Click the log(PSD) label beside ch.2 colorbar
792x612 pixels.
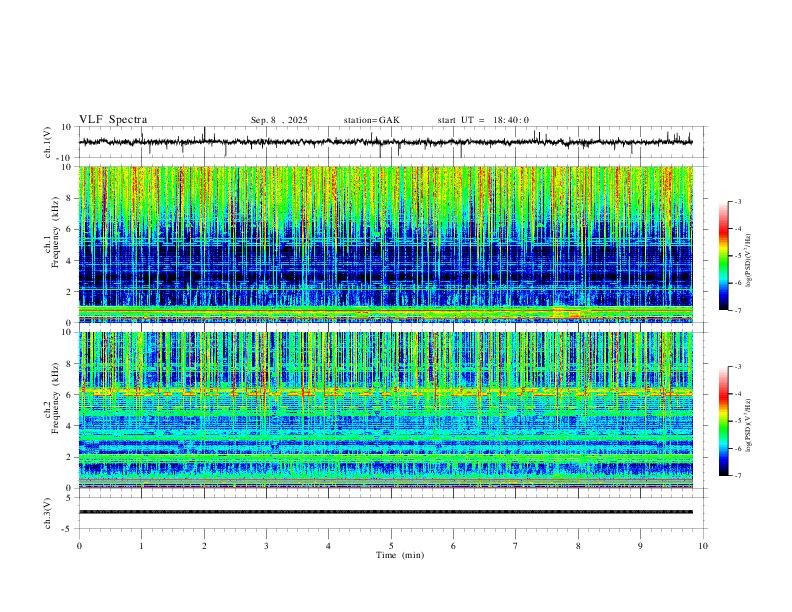749,425
